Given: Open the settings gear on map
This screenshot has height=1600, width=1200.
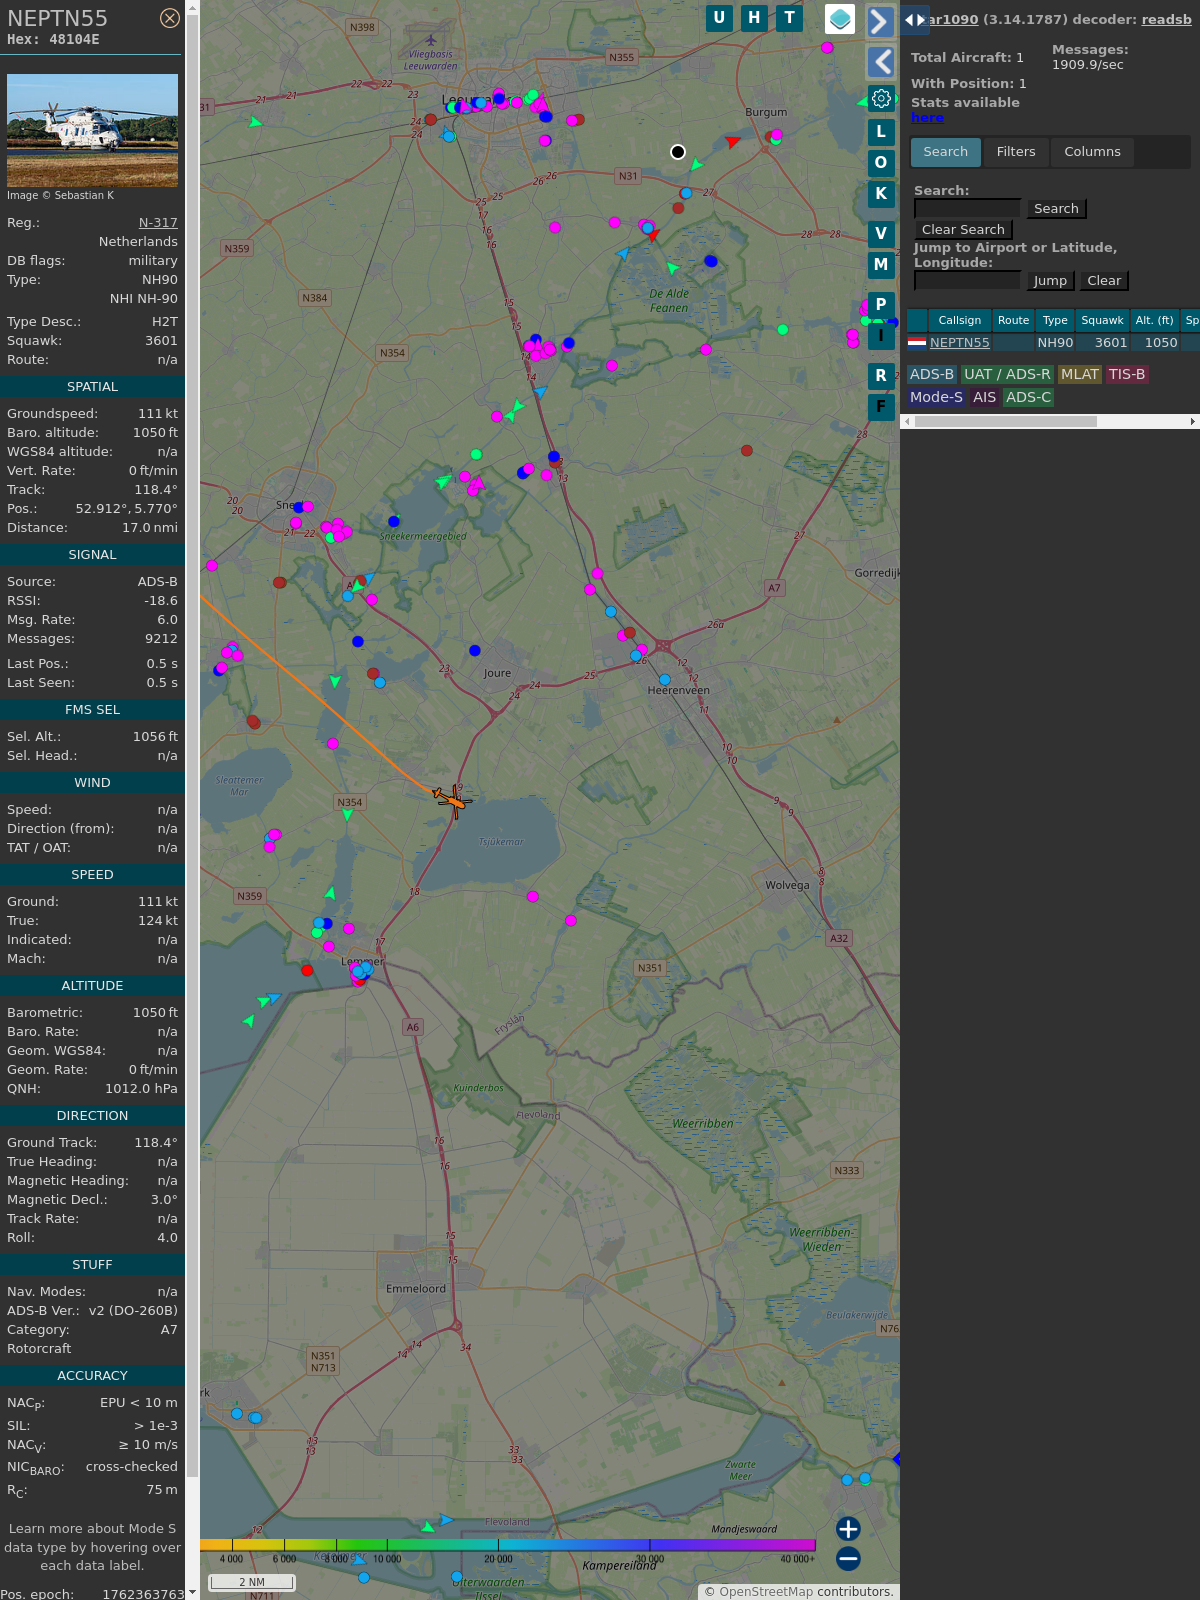Looking at the screenshot, I should (x=881, y=98).
